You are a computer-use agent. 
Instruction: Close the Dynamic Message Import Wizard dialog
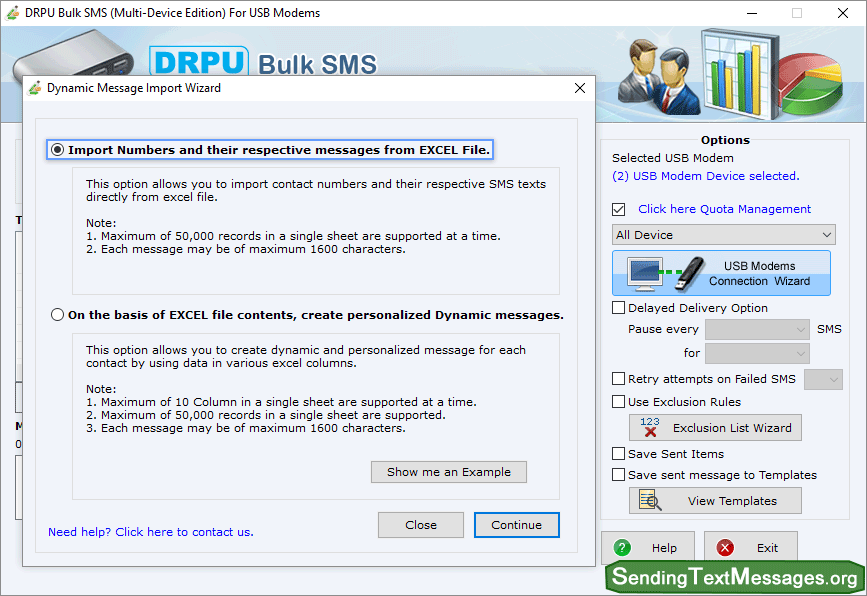pyautogui.click(x=579, y=88)
